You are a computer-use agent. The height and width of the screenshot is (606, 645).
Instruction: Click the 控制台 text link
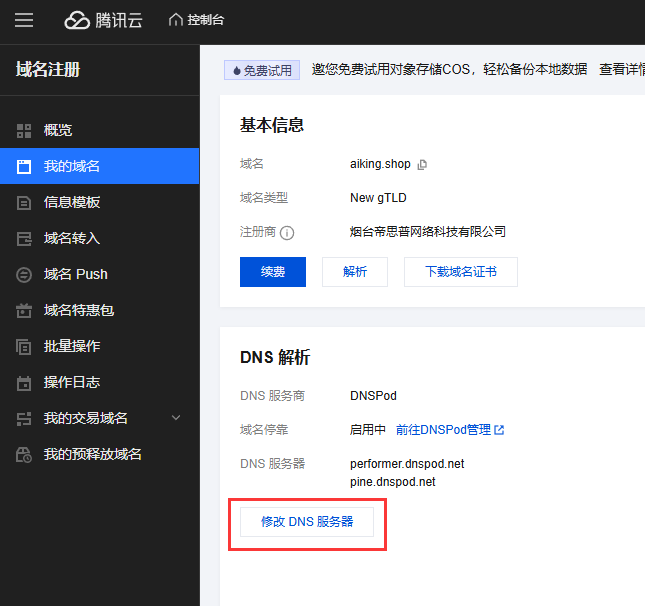click(206, 20)
